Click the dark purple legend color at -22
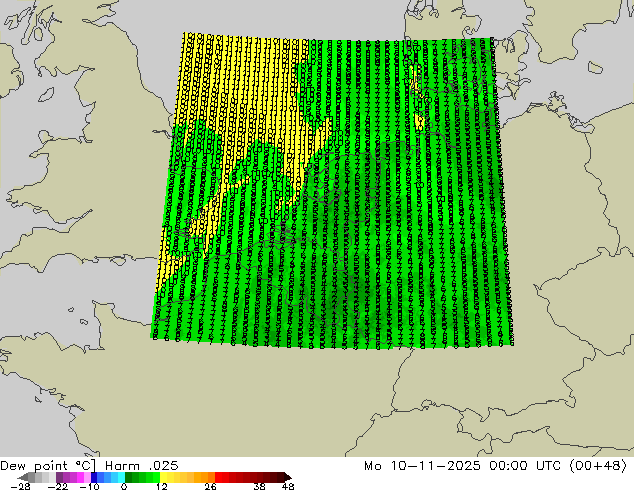Screen dimensions: 634x490 [x=59, y=477]
